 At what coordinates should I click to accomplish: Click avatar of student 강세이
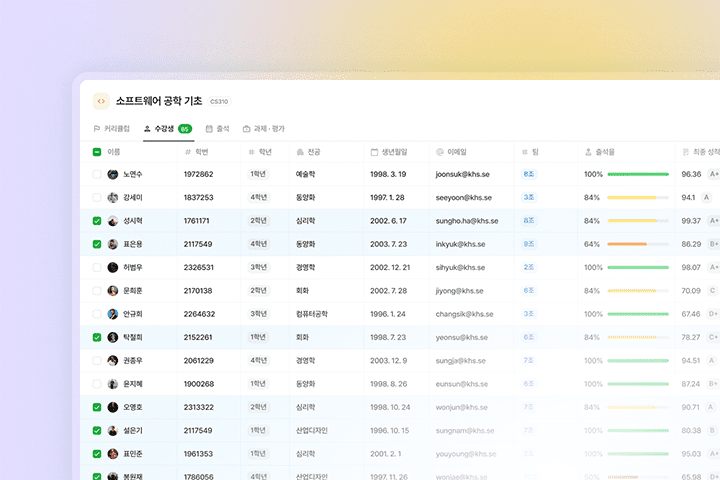tap(112, 198)
